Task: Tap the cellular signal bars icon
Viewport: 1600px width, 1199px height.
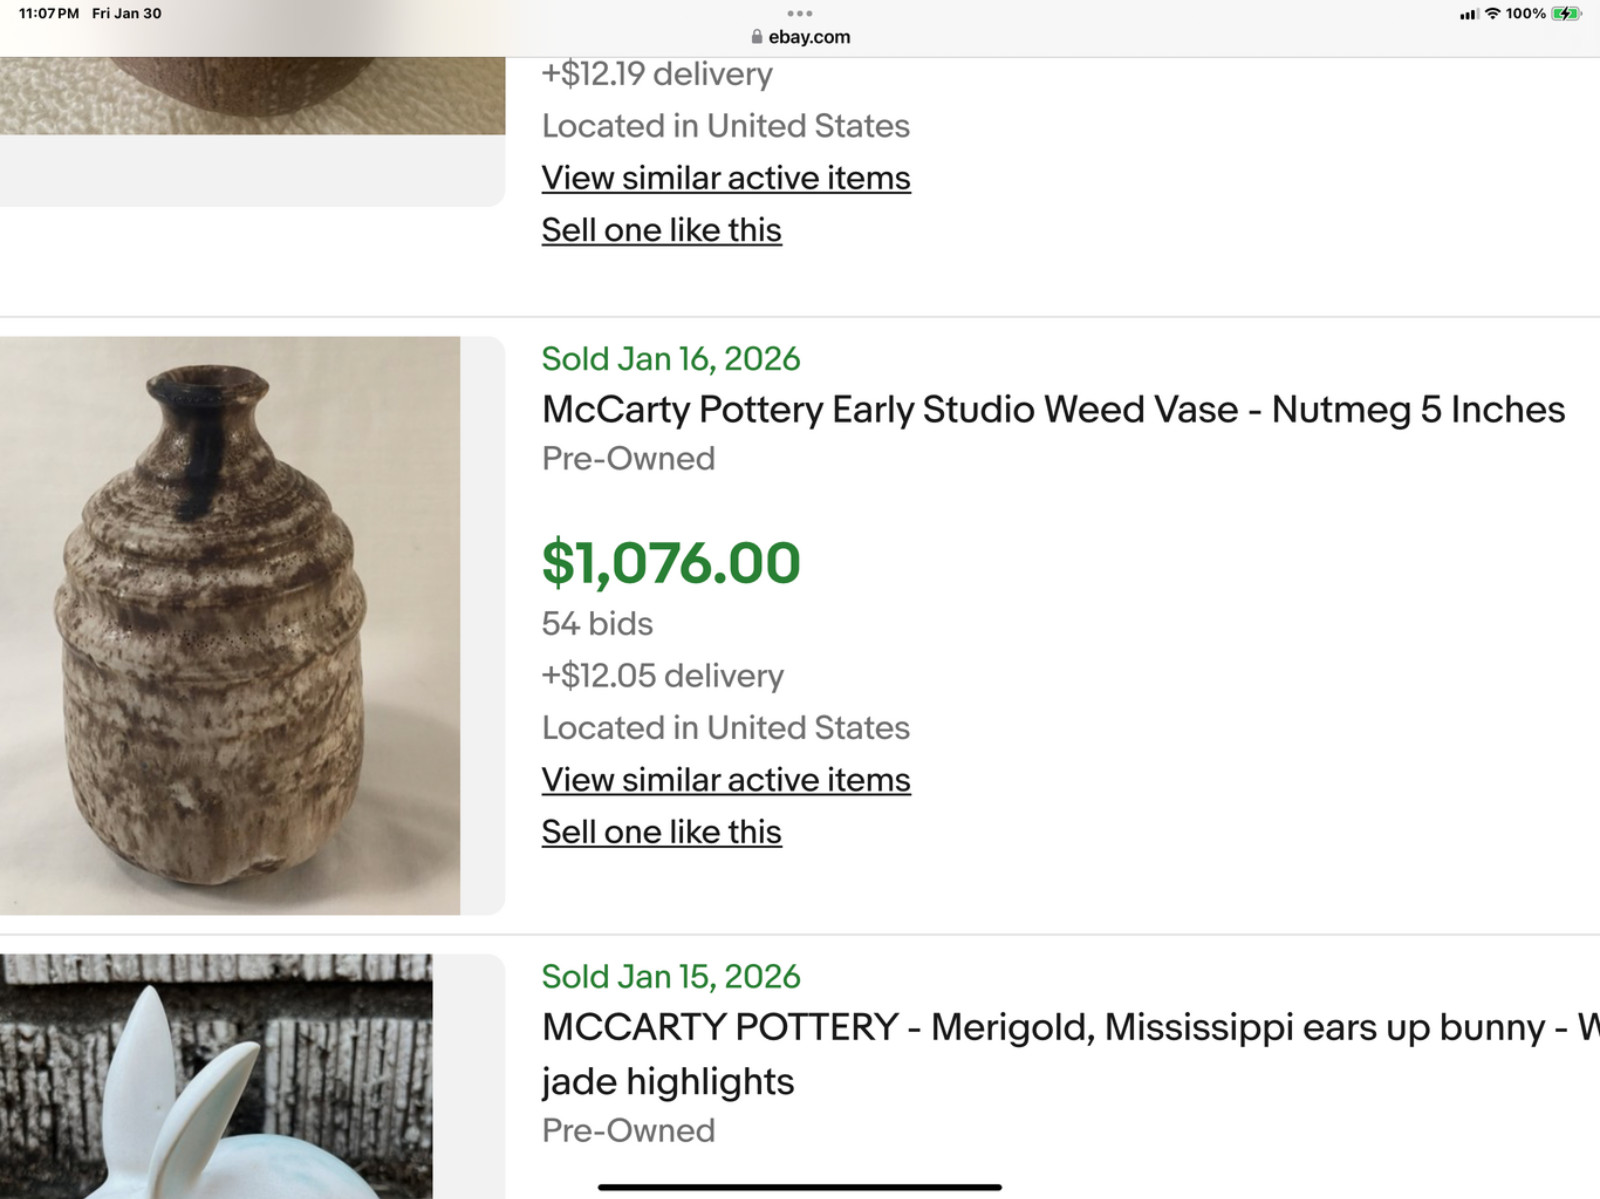Action: click(1468, 14)
